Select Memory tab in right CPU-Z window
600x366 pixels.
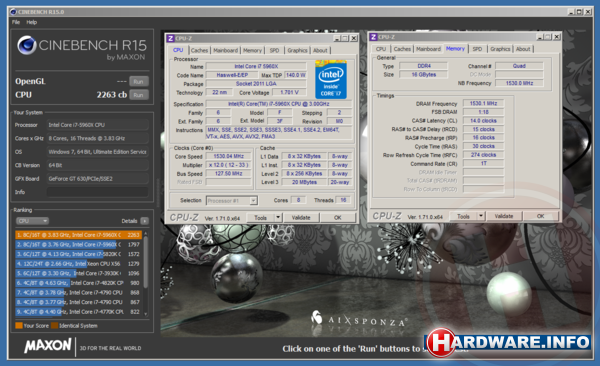[x=455, y=49]
